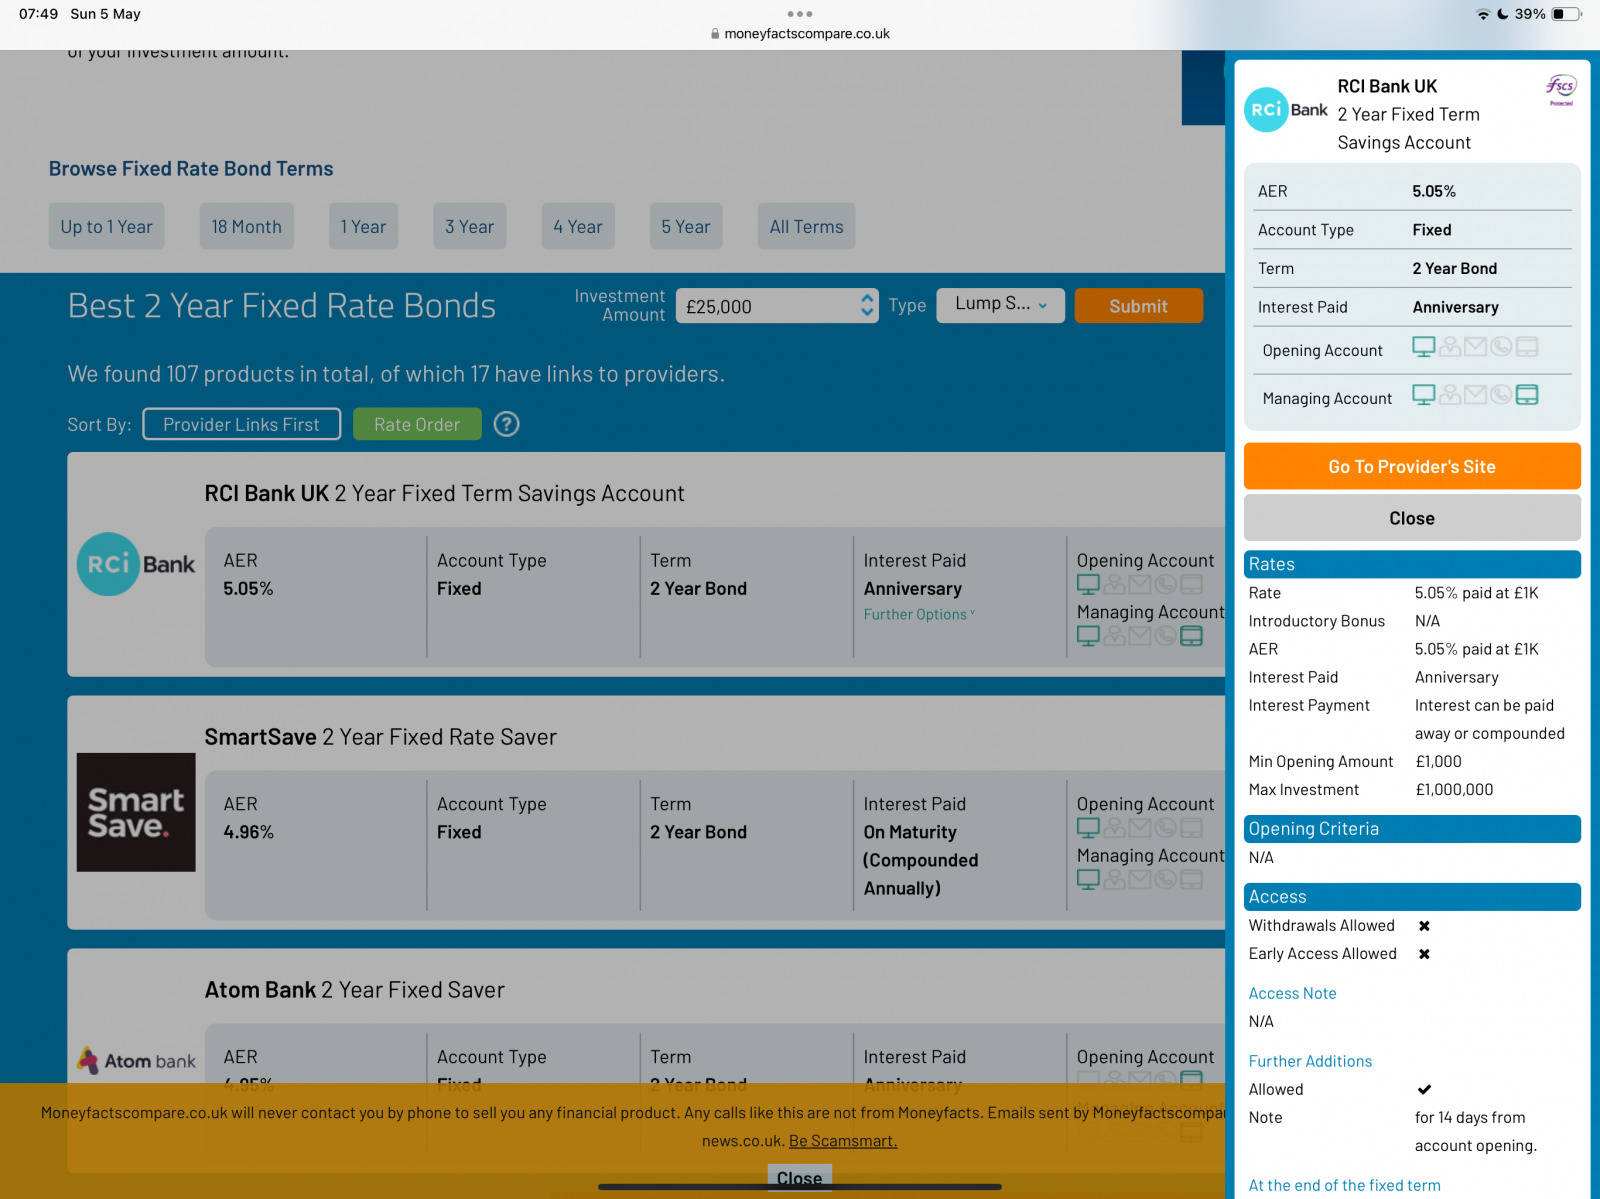The height and width of the screenshot is (1199, 1600).
Task: Click the battery status icon
Action: click(1568, 14)
